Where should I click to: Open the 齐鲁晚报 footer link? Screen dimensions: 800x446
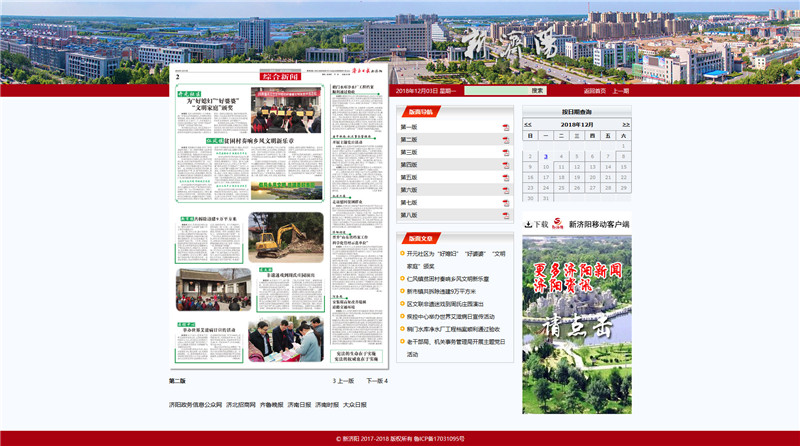coord(271,405)
